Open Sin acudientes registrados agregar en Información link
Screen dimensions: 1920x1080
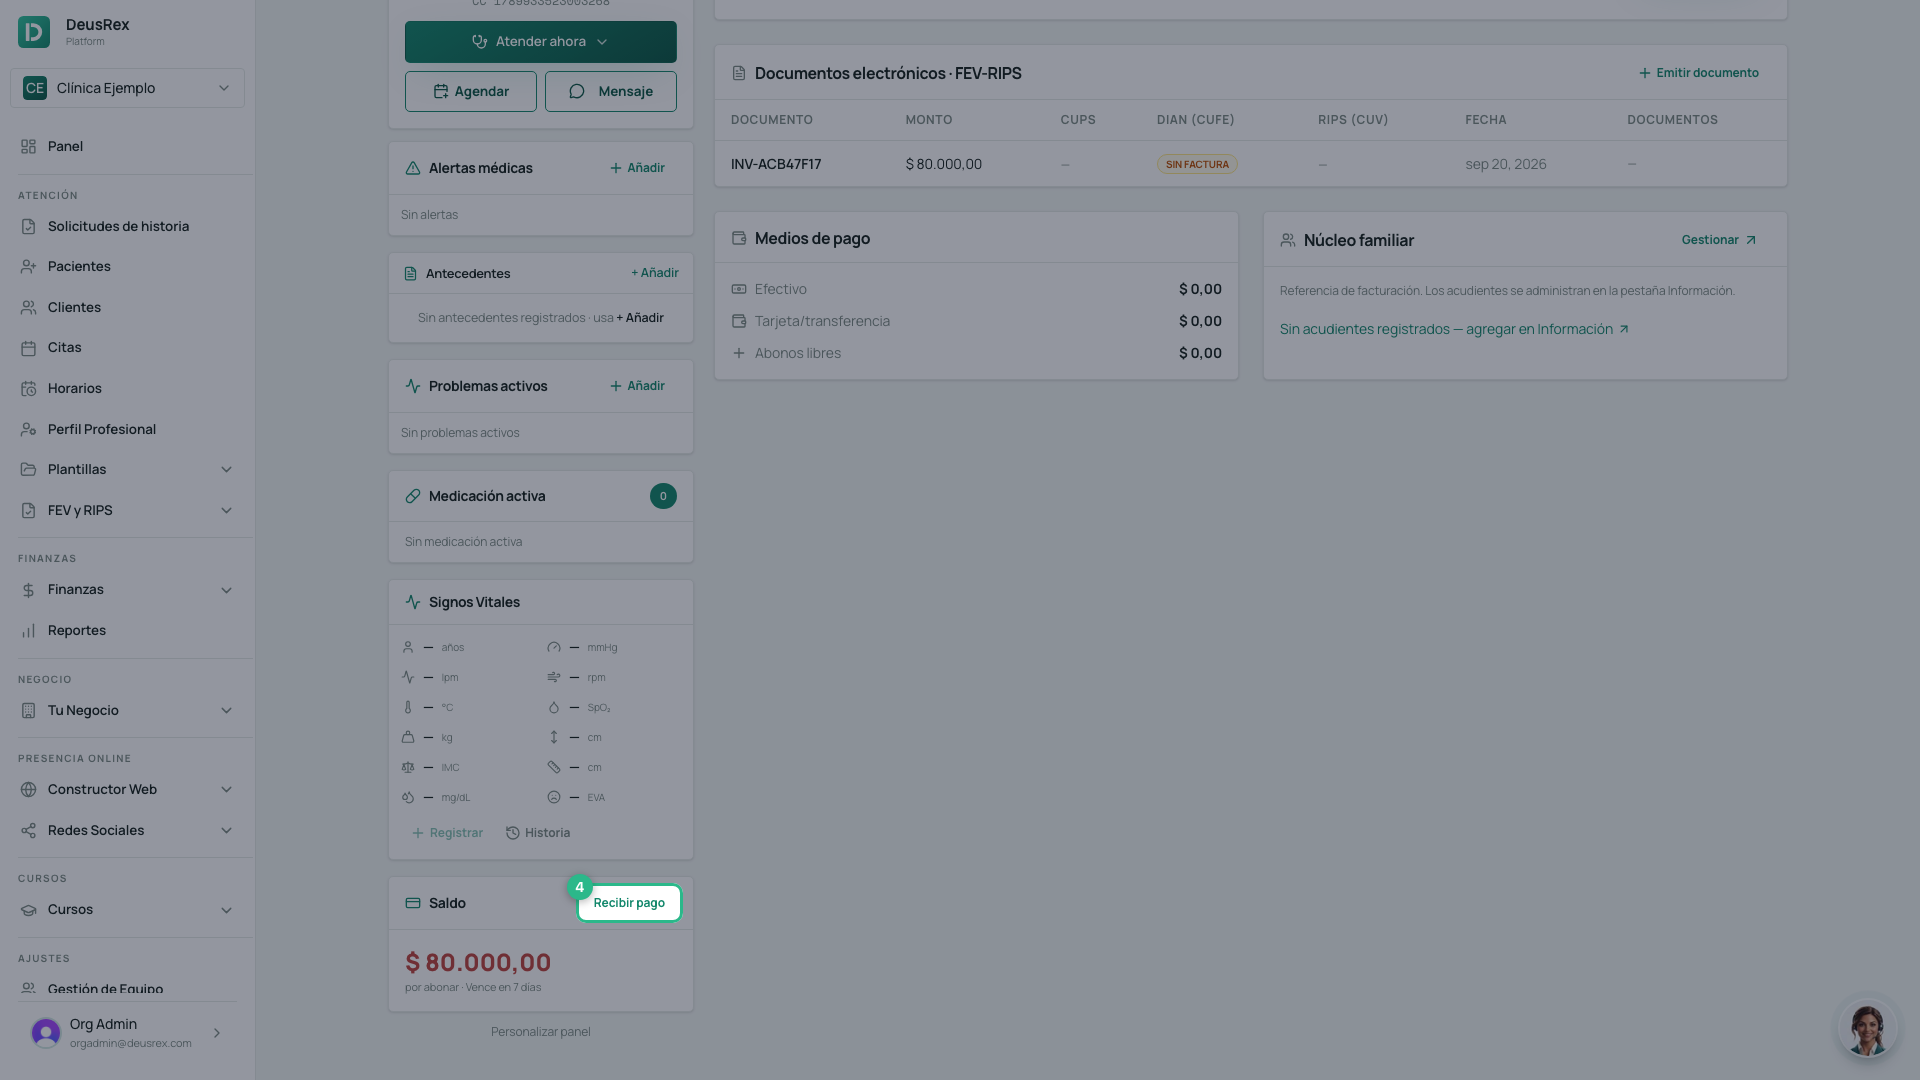pyautogui.click(x=1455, y=329)
